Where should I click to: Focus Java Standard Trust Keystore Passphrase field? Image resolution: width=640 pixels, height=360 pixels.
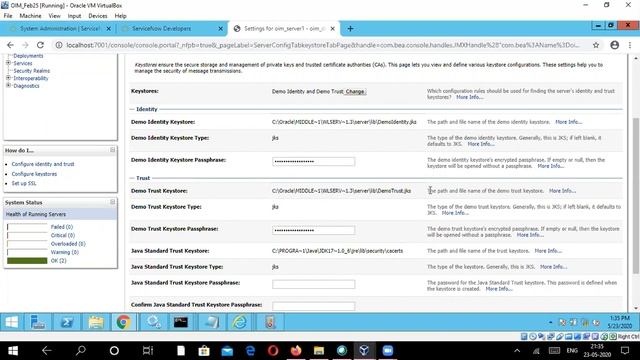(x=313, y=284)
